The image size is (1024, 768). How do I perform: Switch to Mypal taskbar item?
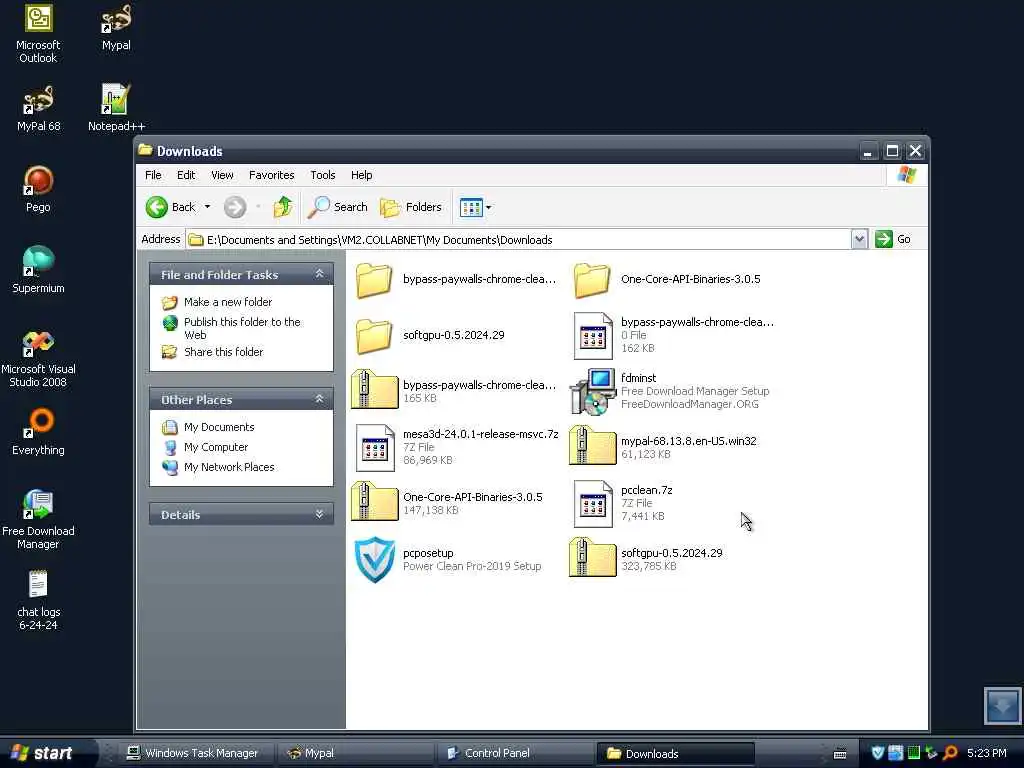coord(357,753)
